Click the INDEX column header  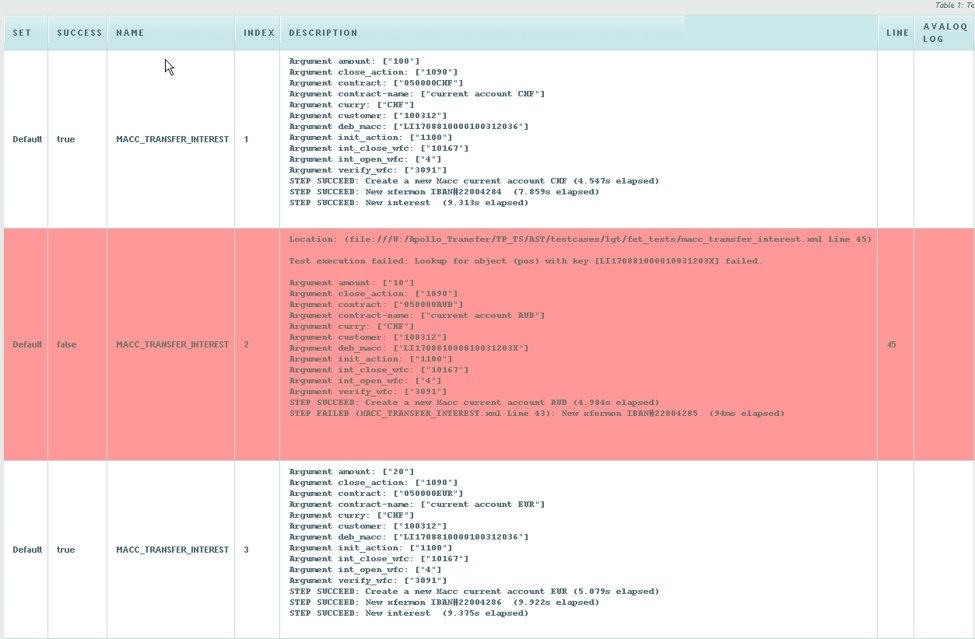point(259,33)
